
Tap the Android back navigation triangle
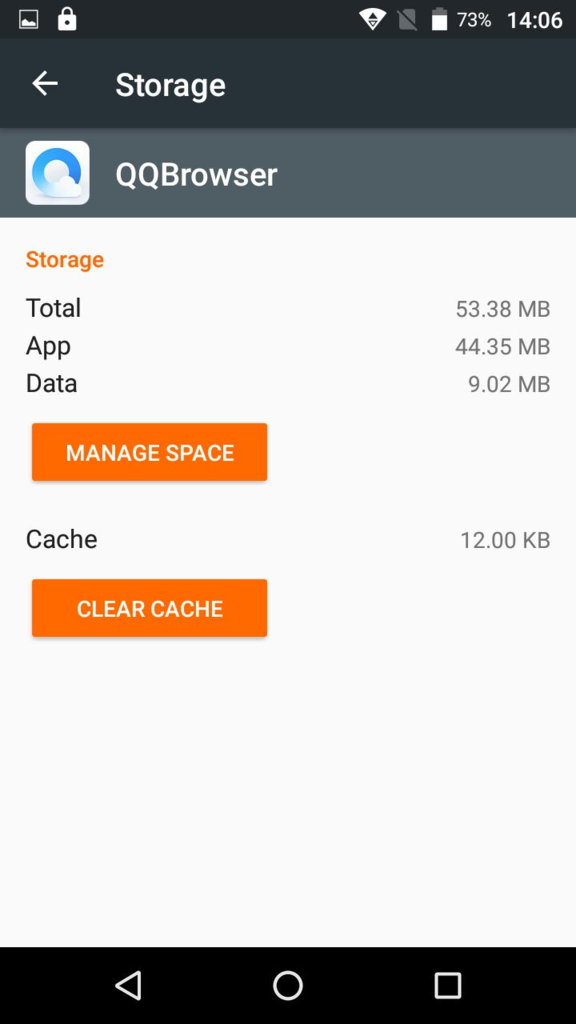pyautogui.click(x=128, y=985)
